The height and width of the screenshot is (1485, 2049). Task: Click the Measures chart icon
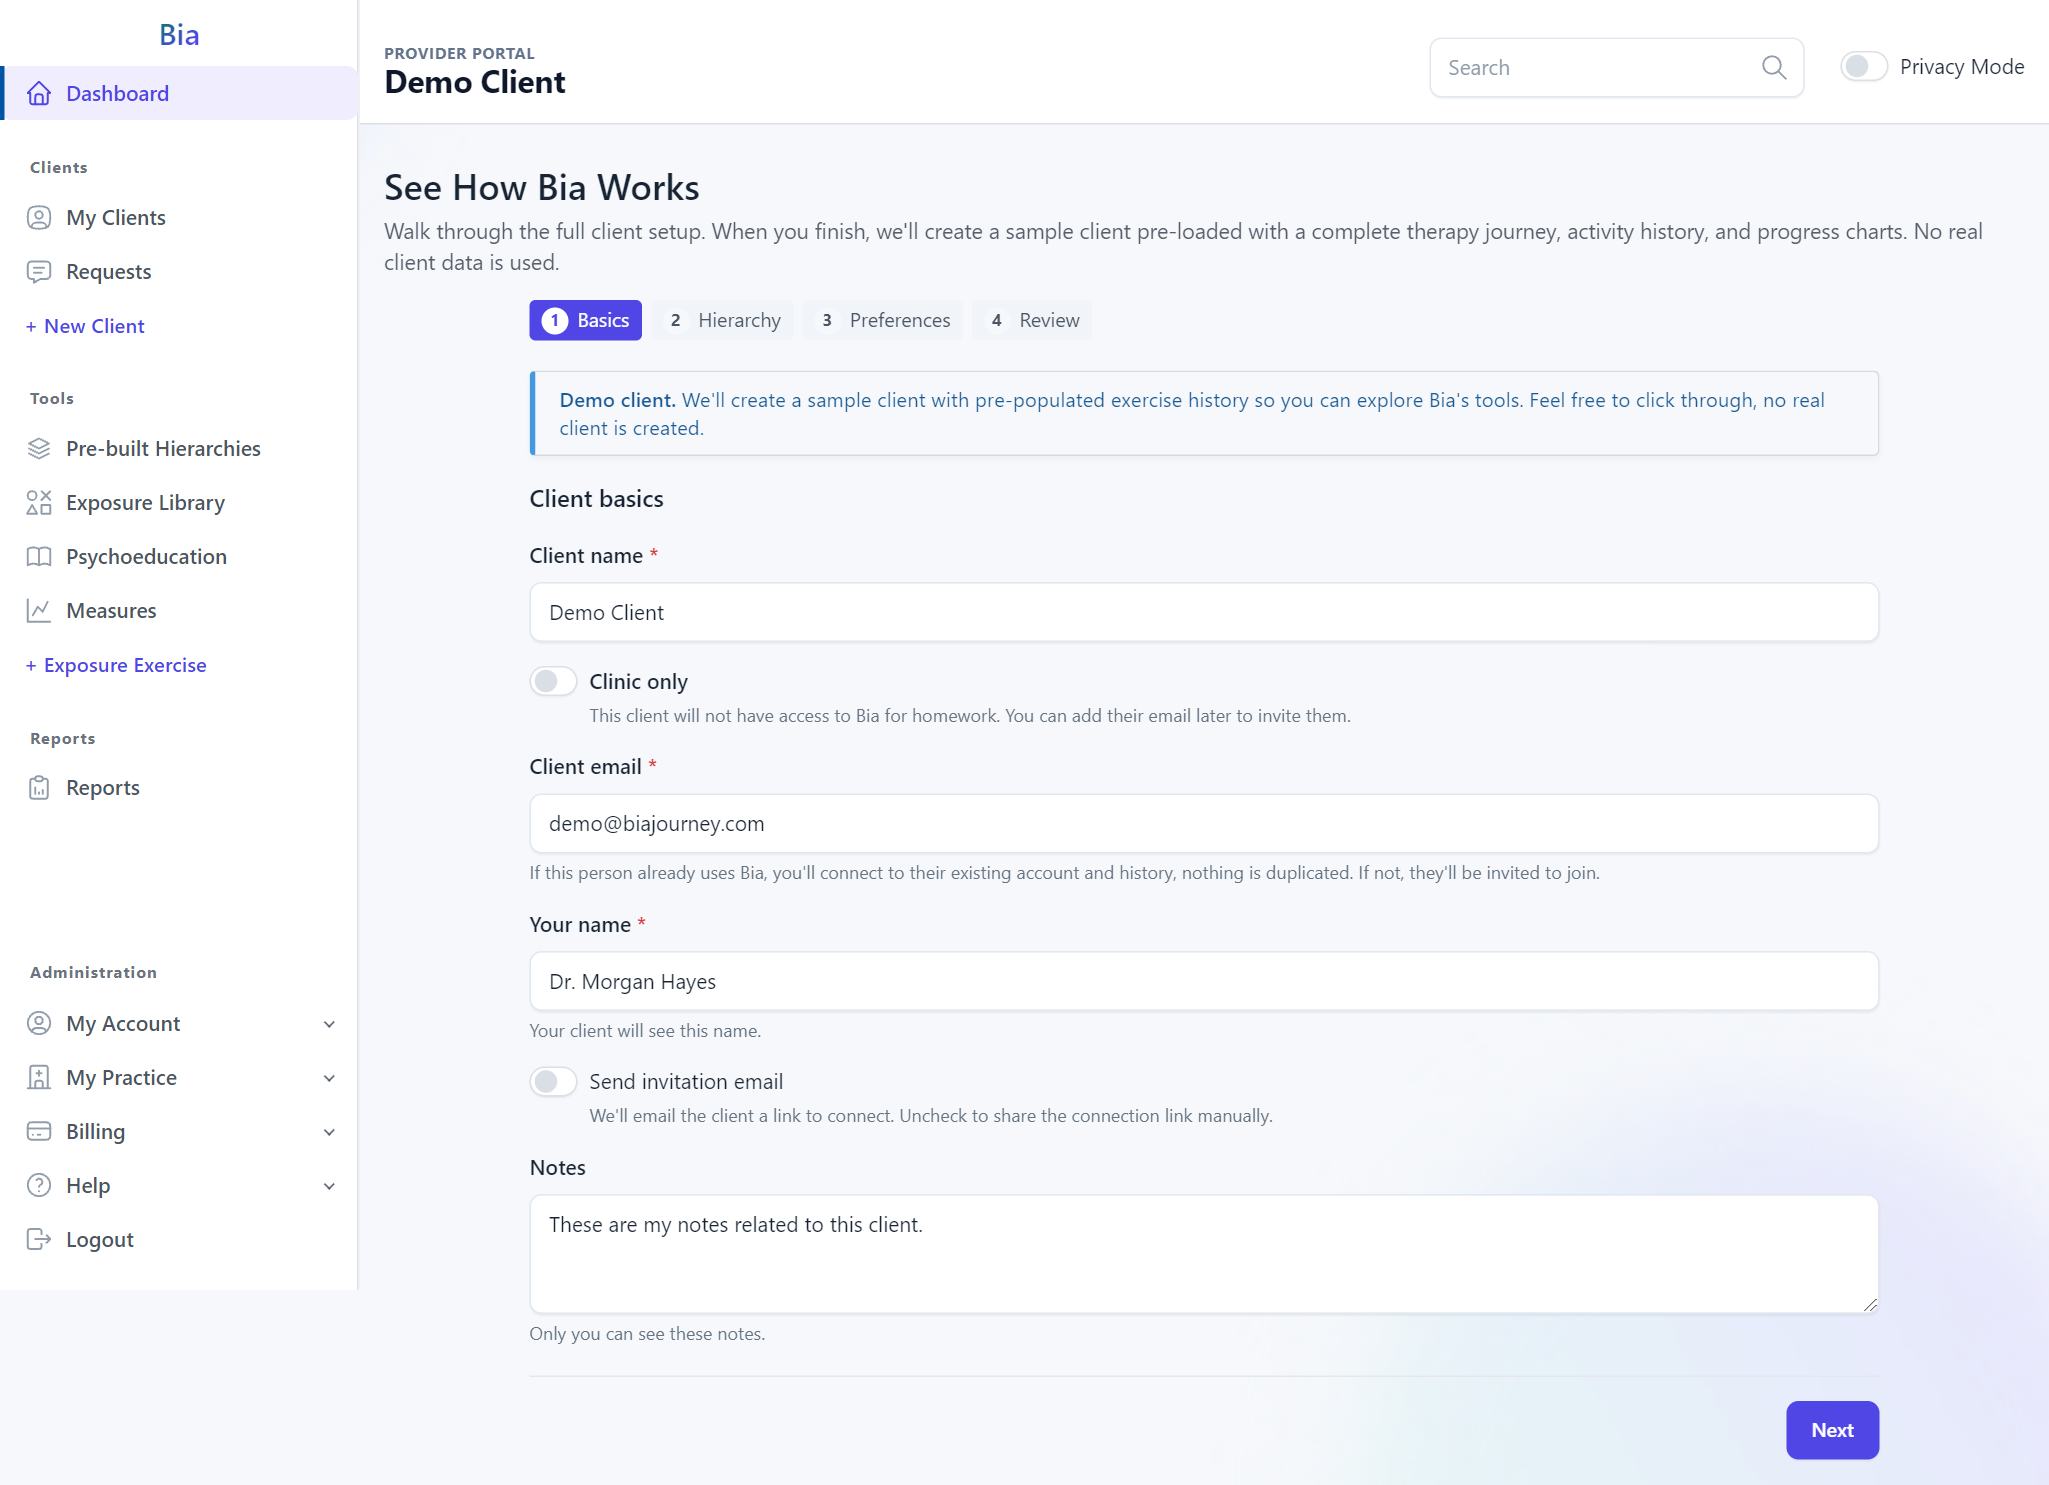(x=39, y=610)
